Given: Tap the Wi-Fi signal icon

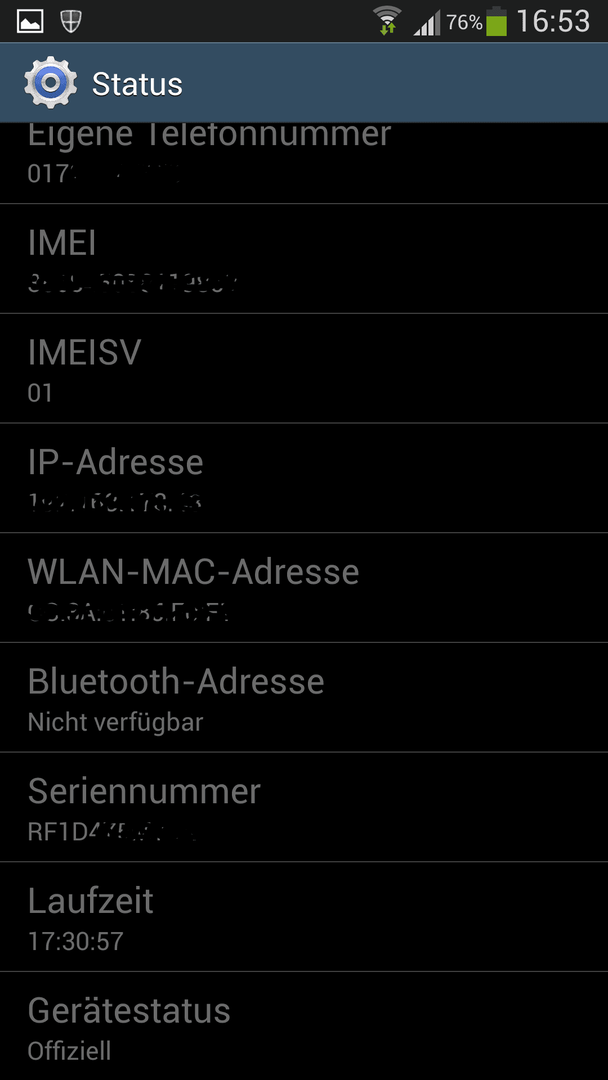Looking at the screenshot, I should [x=387, y=21].
